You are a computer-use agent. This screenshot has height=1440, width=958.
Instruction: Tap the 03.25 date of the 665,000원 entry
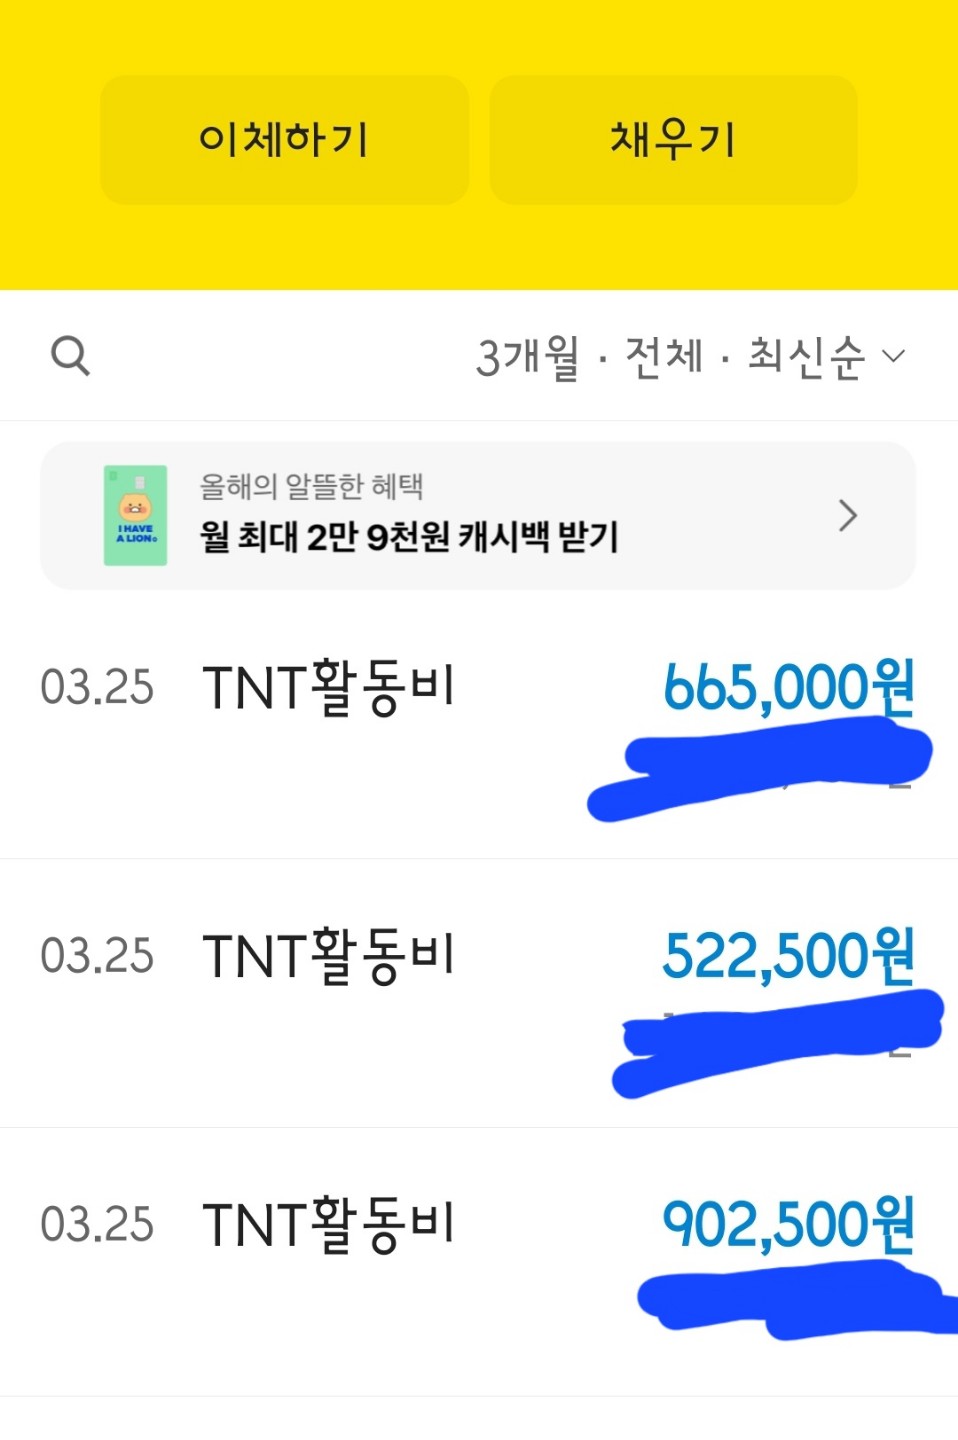click(97, 688)
